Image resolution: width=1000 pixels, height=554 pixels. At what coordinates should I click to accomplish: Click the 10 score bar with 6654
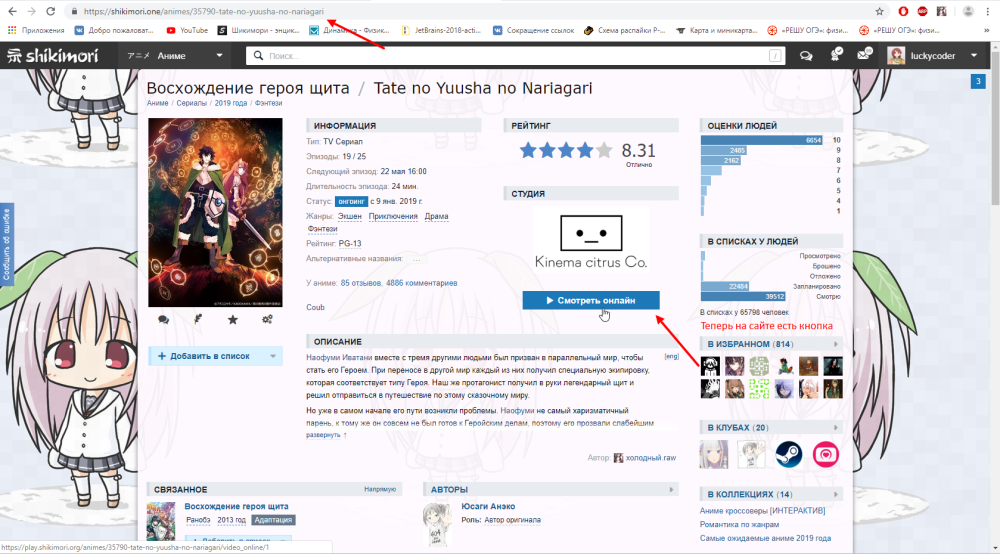coord(761,140)
